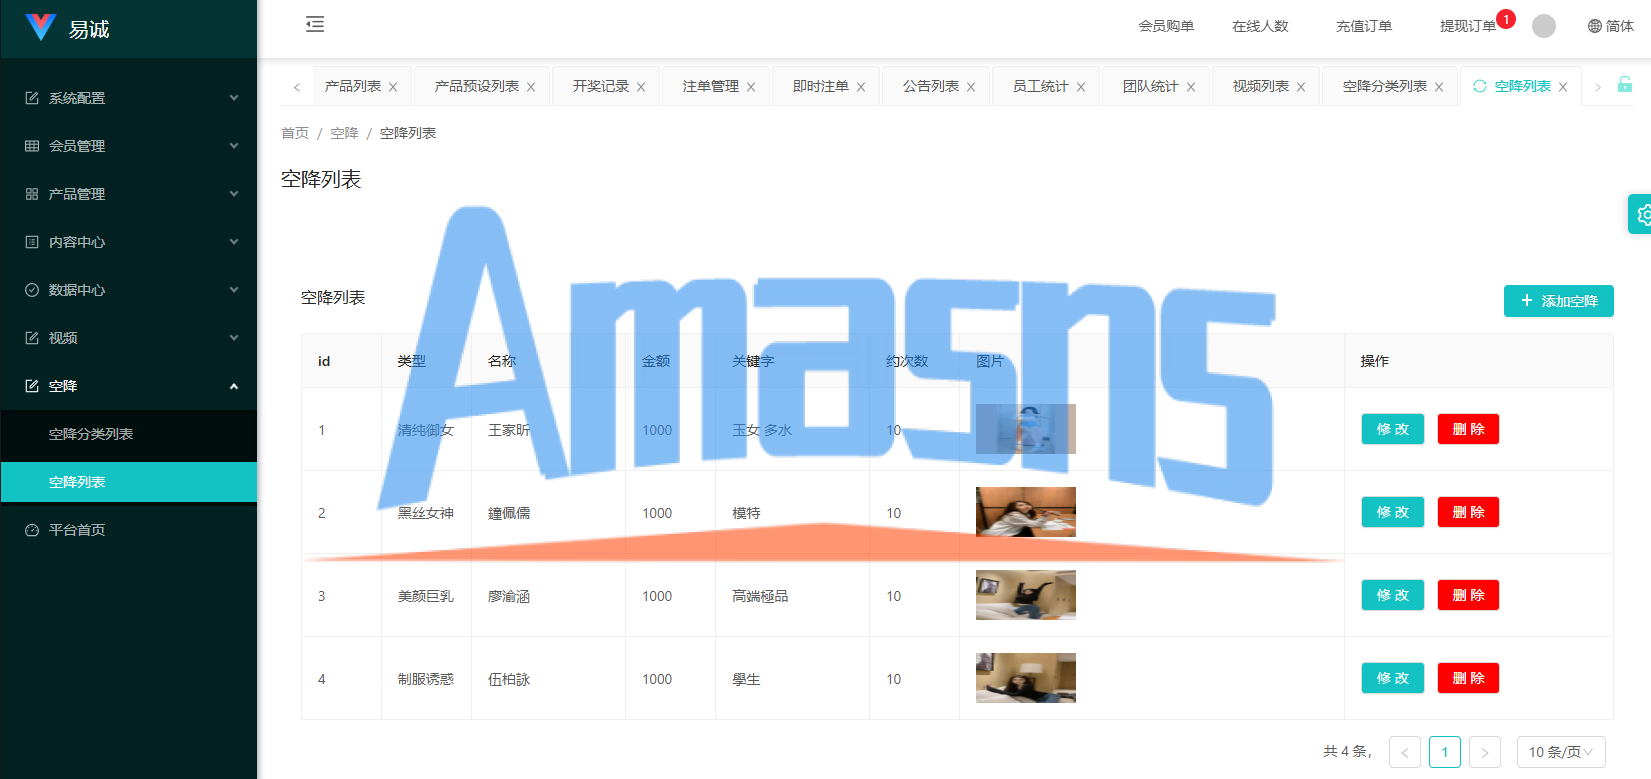Delete the row for 廖渝涵
This screenshot has height=779, width=1651.
[x=1468, y=595]
